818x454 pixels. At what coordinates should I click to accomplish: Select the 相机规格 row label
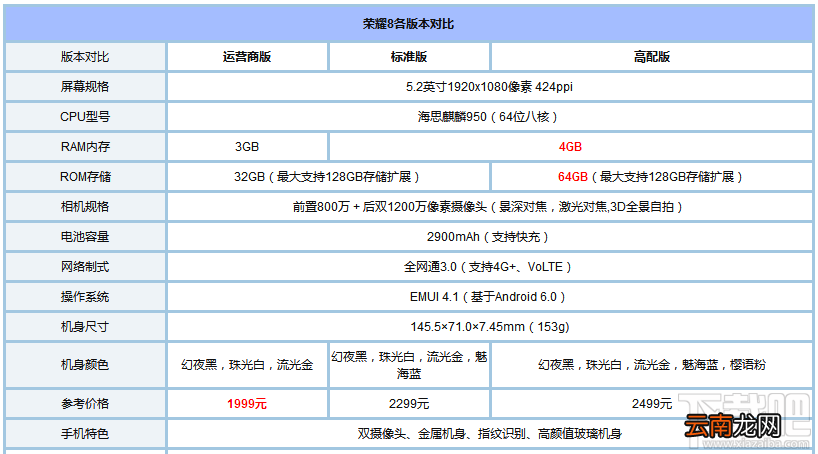(x=85, y=207)
